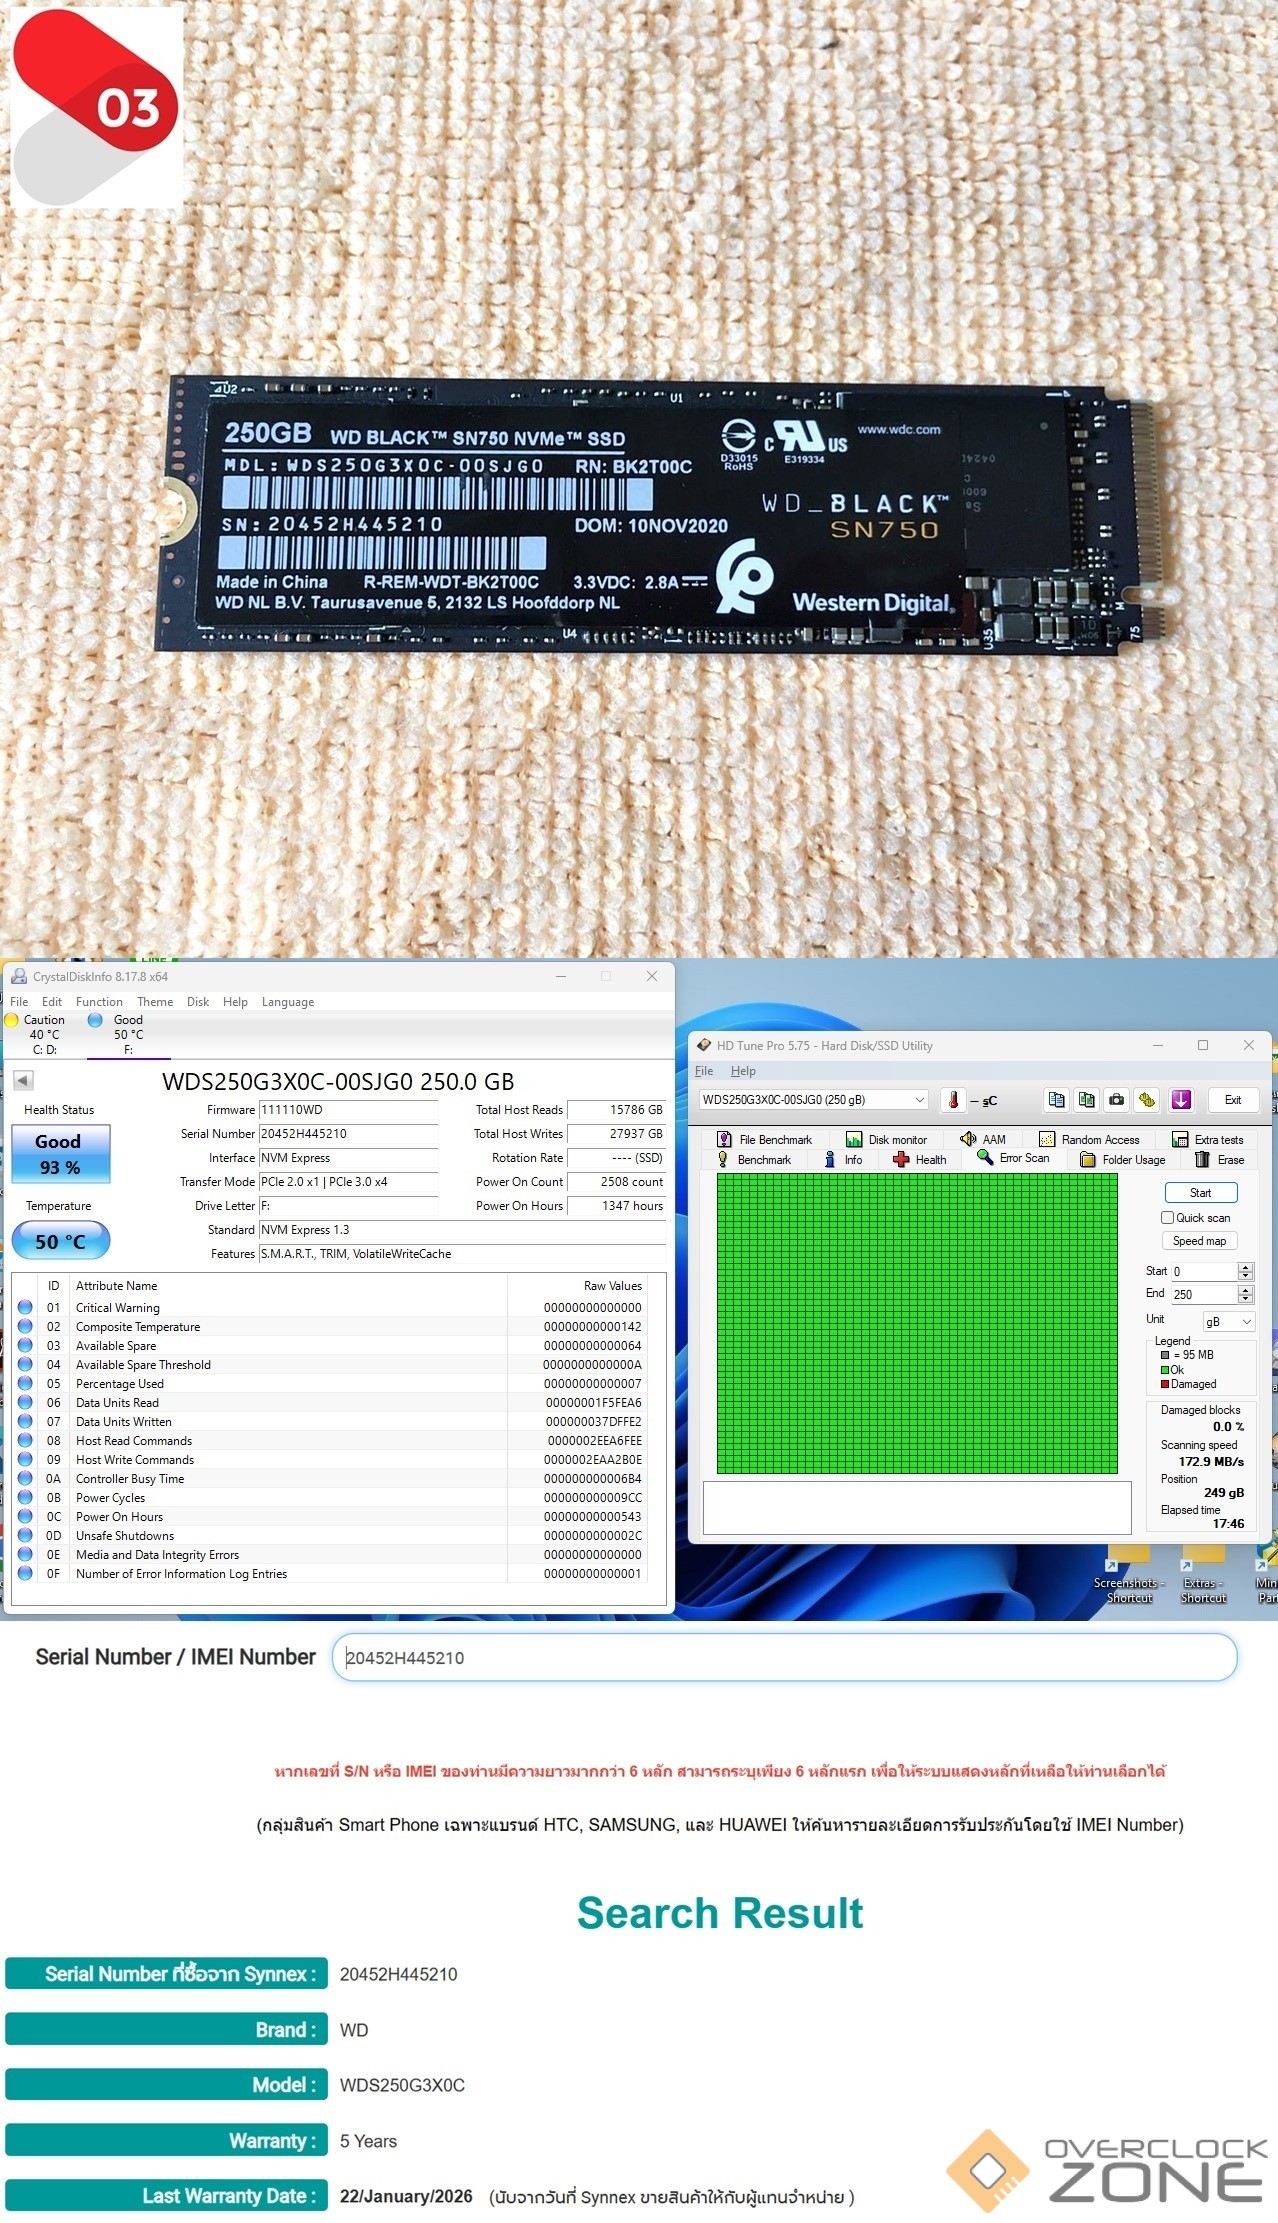Click the Exit button in HD Tune
The width and height of the screenshot is (1278, 2223).
1233,1100
